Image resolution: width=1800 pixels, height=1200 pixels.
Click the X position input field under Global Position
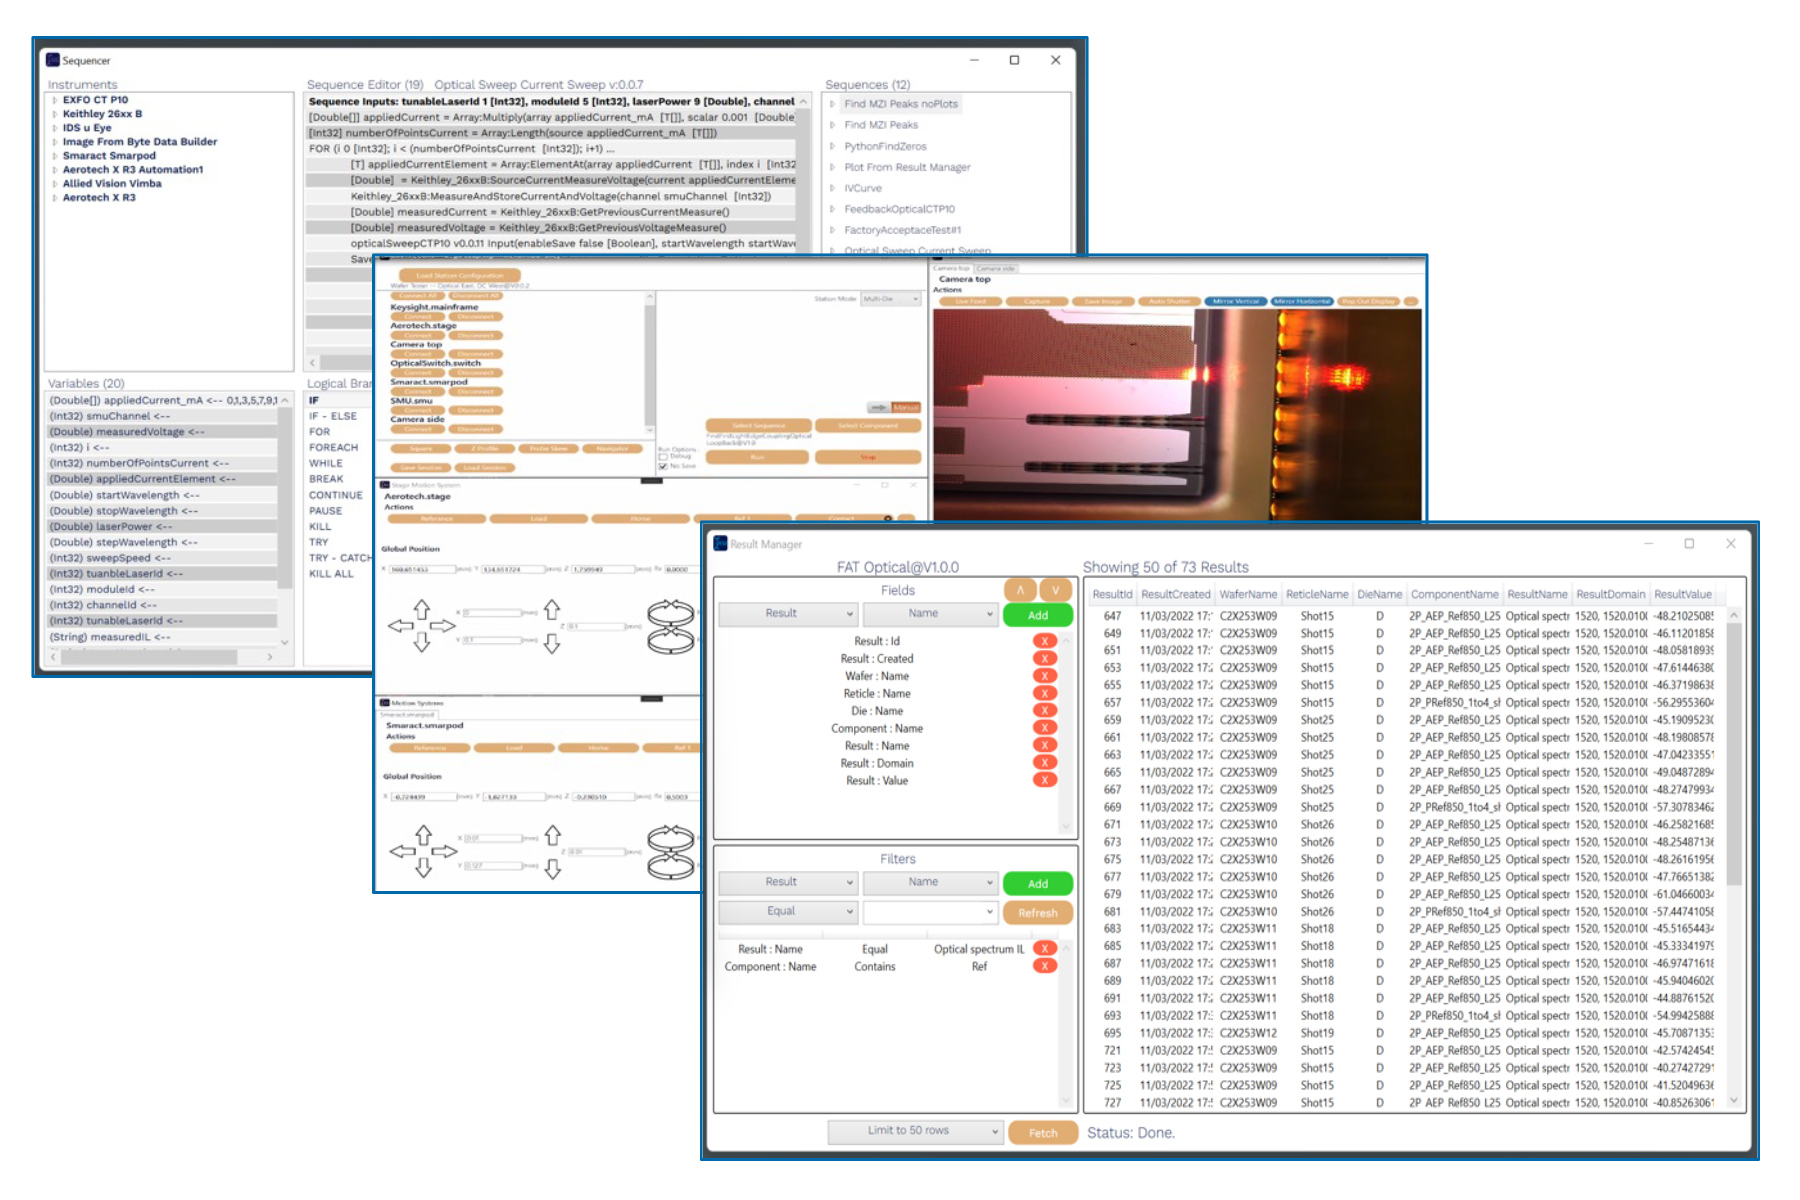pyautogui.click(x=422, y=569)
